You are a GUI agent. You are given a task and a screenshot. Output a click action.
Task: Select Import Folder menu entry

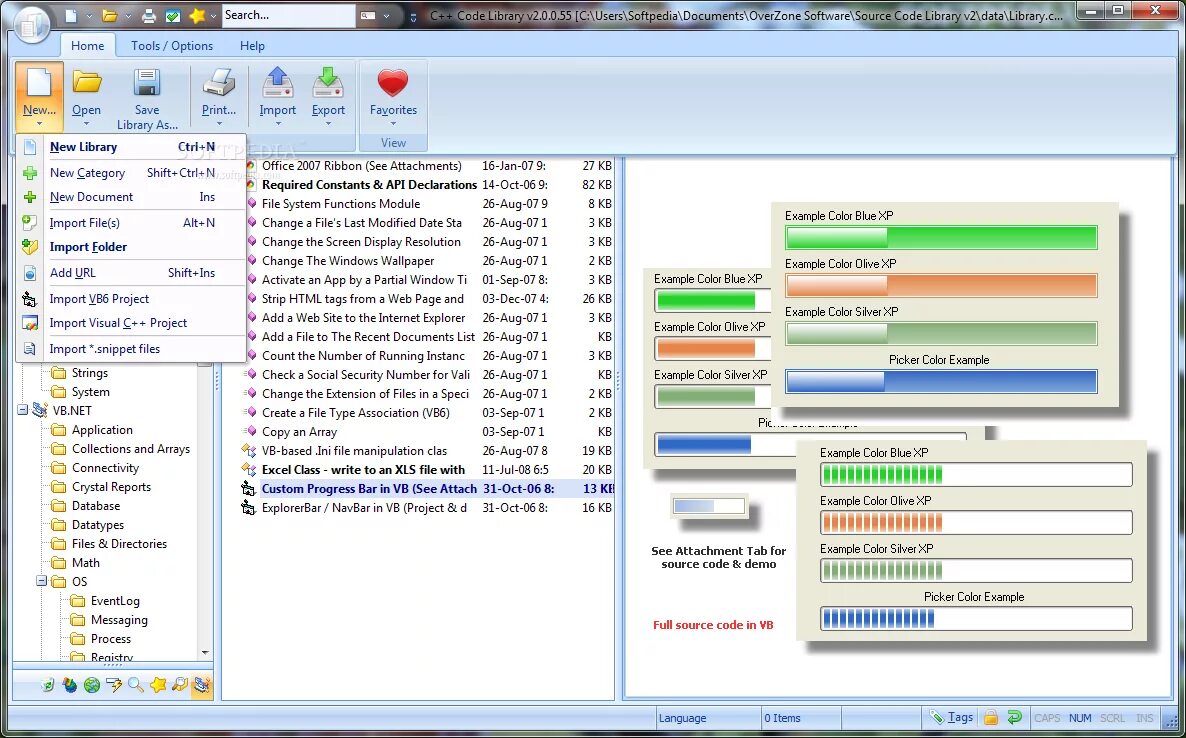pyautogui.click(x=132, y=247)
